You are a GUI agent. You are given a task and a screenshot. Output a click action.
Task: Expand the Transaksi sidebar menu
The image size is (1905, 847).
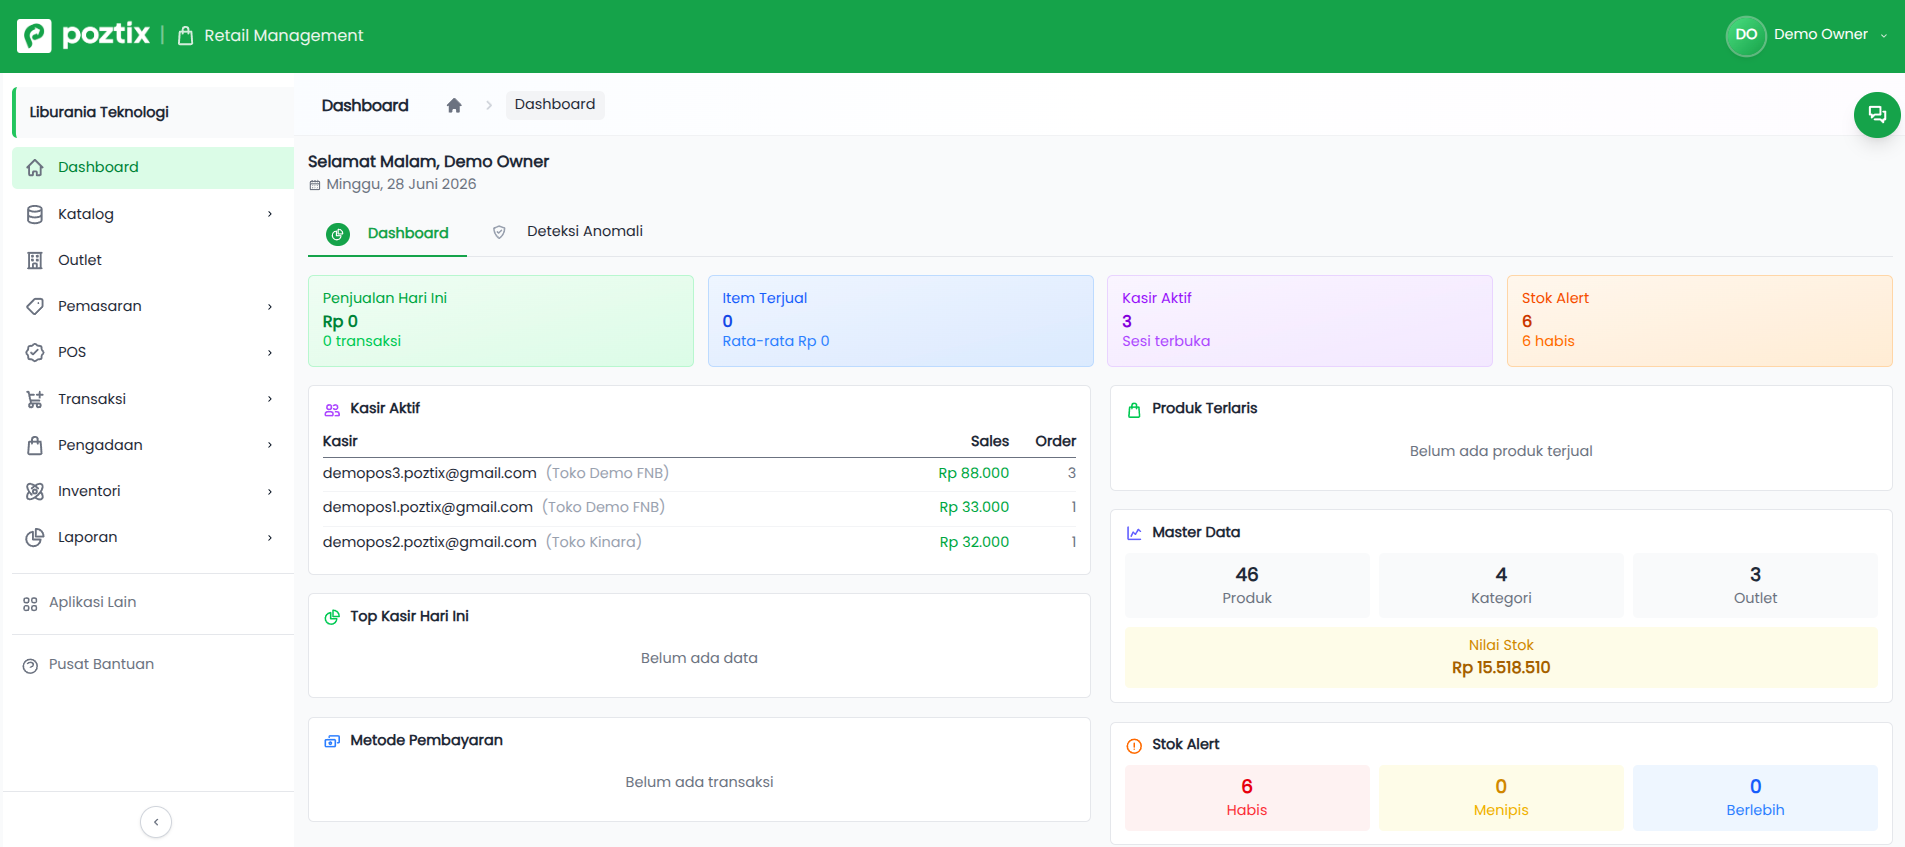click(153, 399)
